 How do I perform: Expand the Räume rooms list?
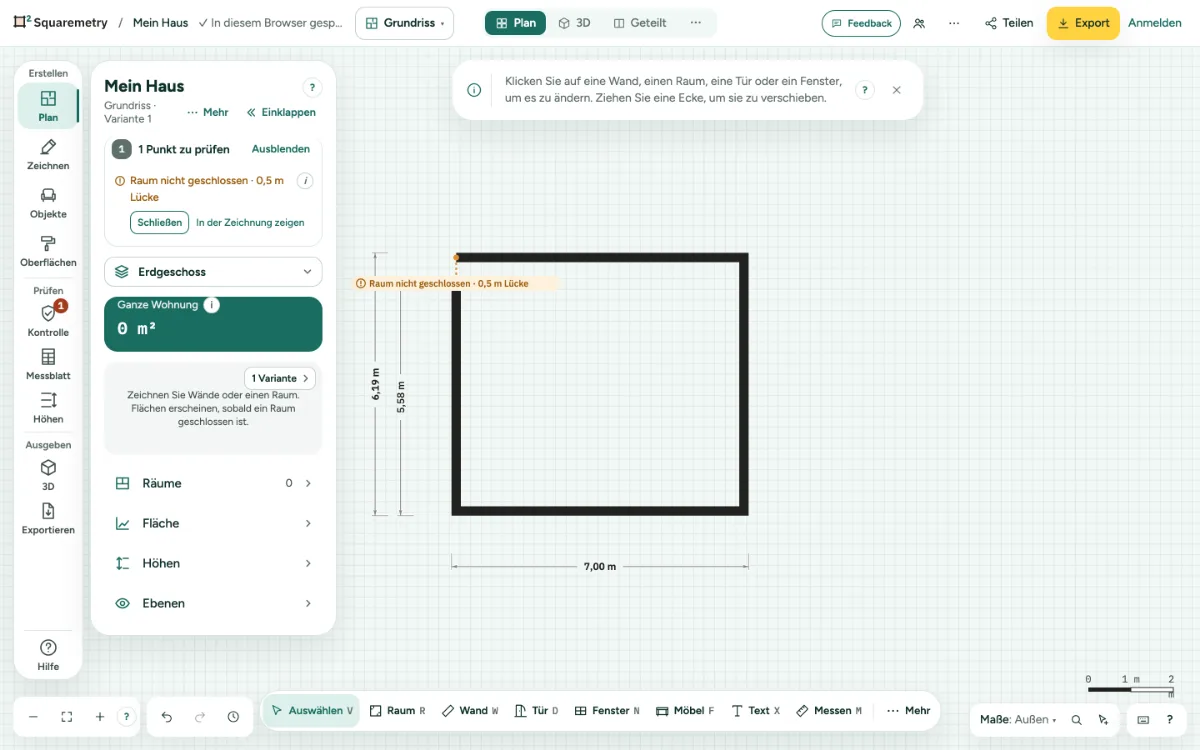click(x=213, y=483)
